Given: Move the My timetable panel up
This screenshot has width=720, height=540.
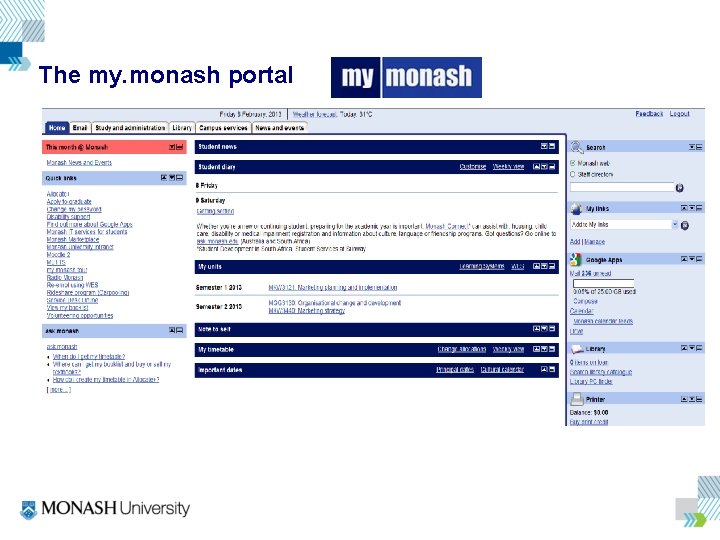Looking at the screenshot, I should (x=536, y=349).
